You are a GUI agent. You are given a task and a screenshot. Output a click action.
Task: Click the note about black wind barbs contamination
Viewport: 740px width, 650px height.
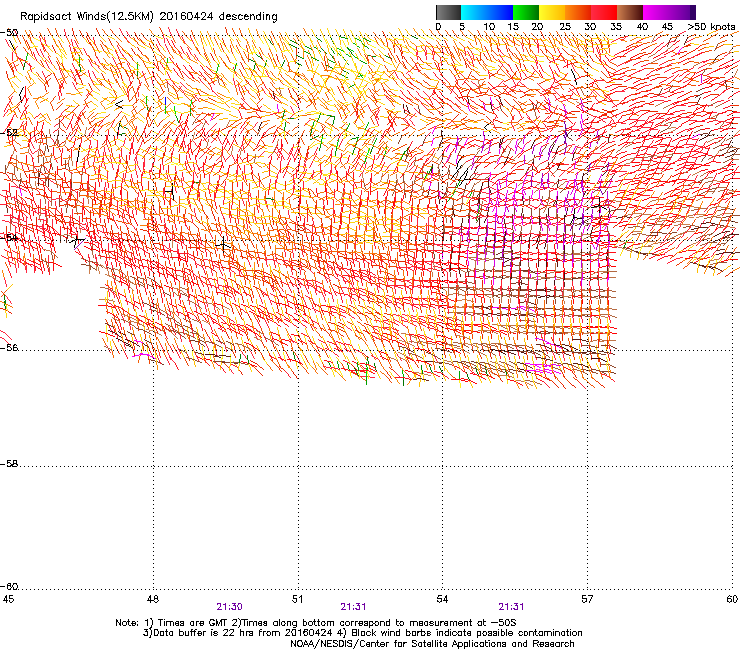click(459, 633)
